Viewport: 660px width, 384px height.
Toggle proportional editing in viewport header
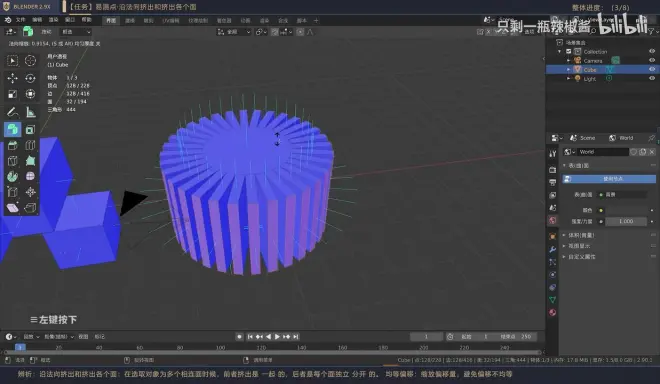point(300,32)
